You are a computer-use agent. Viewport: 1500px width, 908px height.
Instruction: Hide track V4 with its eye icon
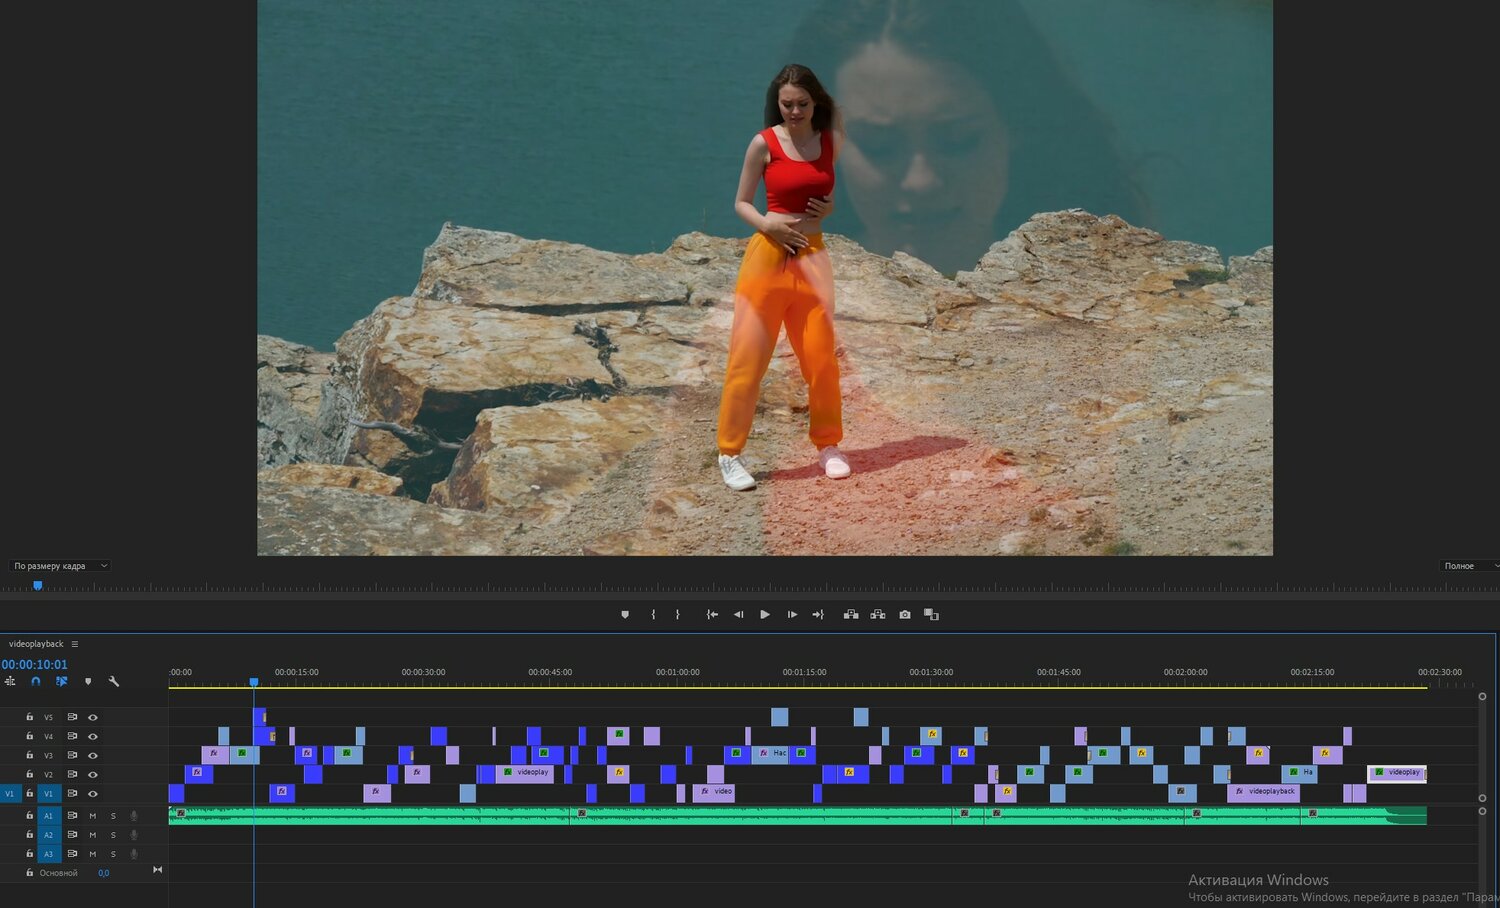point(93,736)
